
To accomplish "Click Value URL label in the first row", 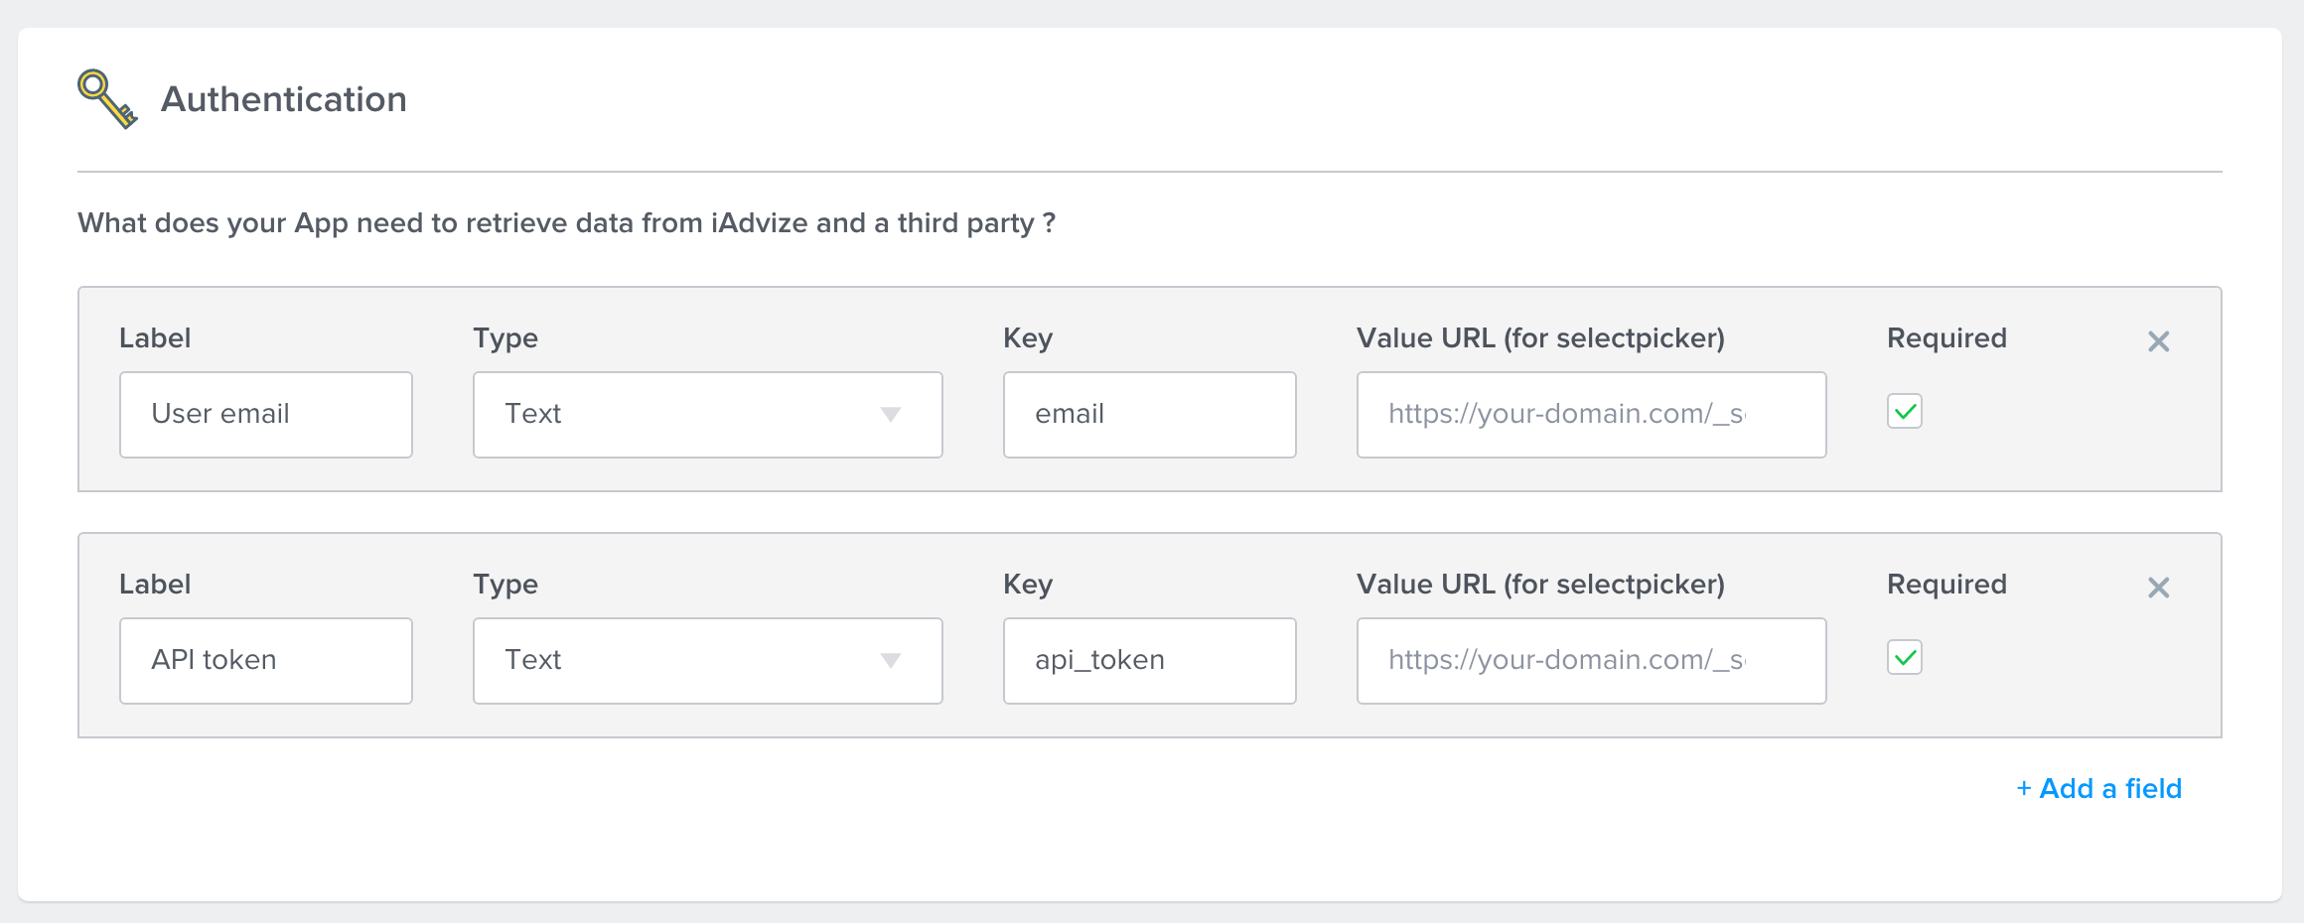I will pyautogui.click(x=1540, y=339).
